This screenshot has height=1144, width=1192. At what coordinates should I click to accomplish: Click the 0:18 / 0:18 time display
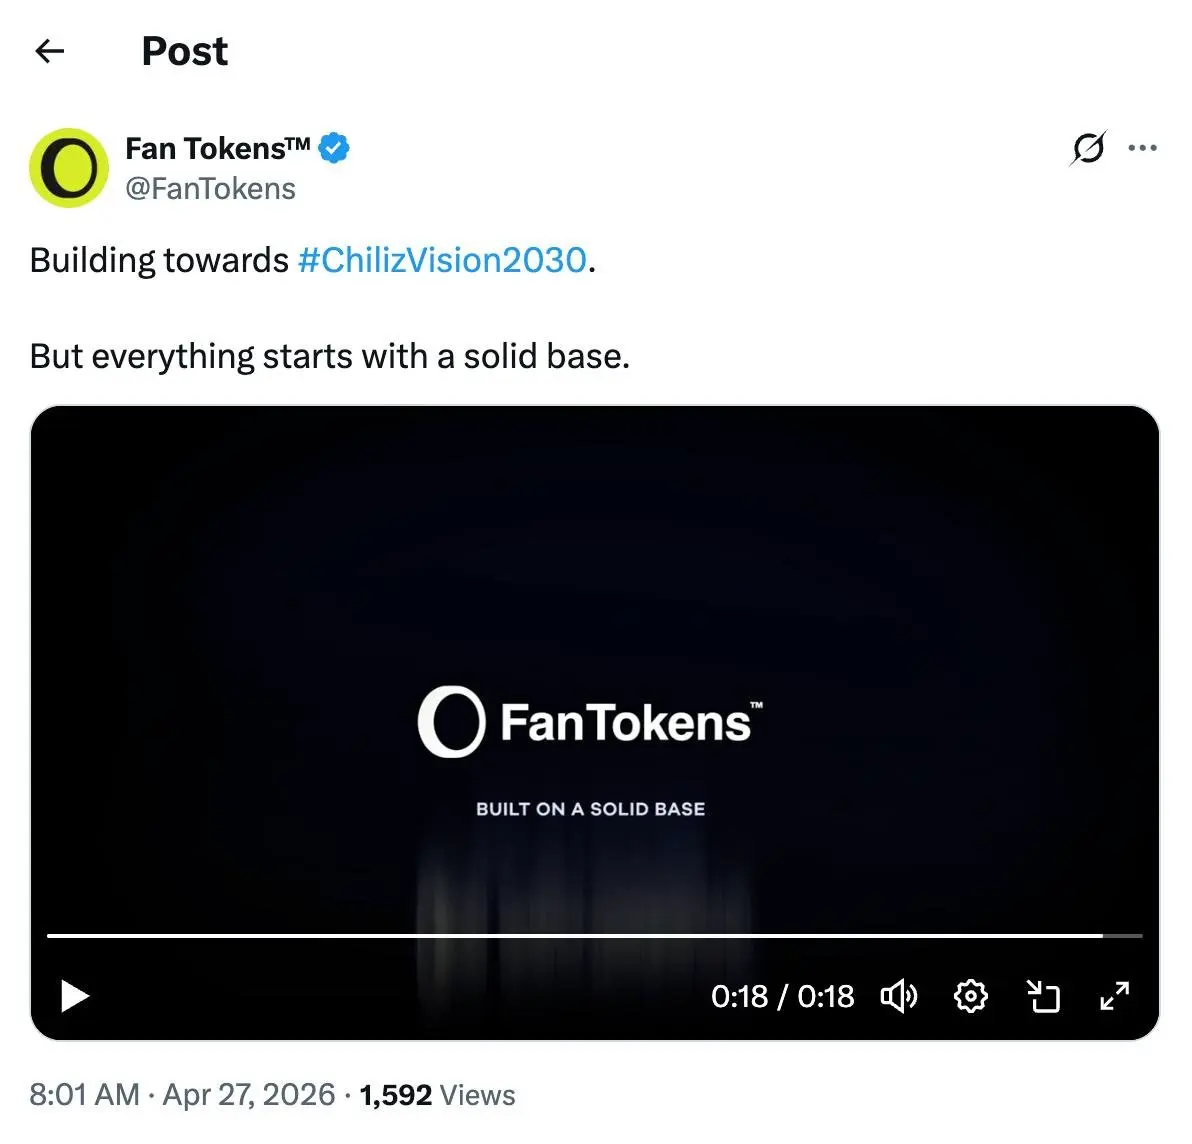(782, 996)
